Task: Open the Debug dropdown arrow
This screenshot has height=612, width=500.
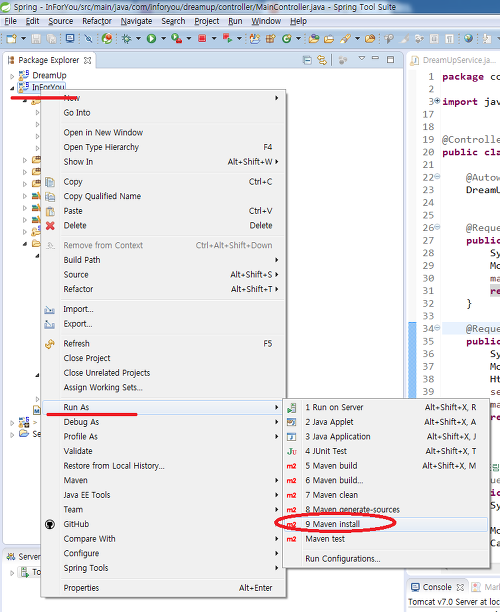Action: point(138,38)
